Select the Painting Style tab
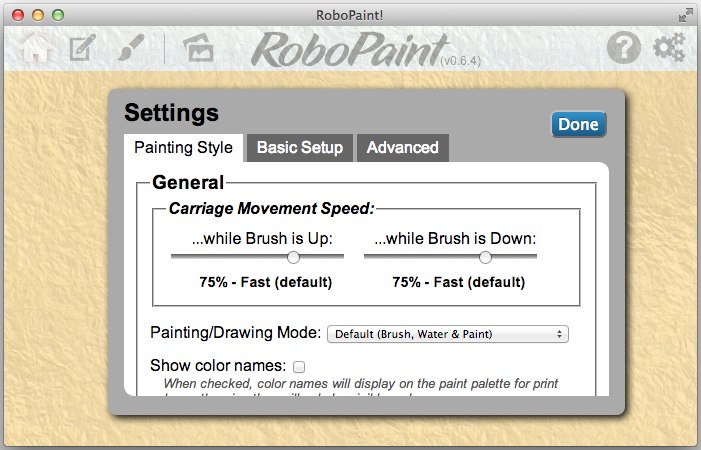The height and width of the screenshot is (450, 701). click(183, 147)
